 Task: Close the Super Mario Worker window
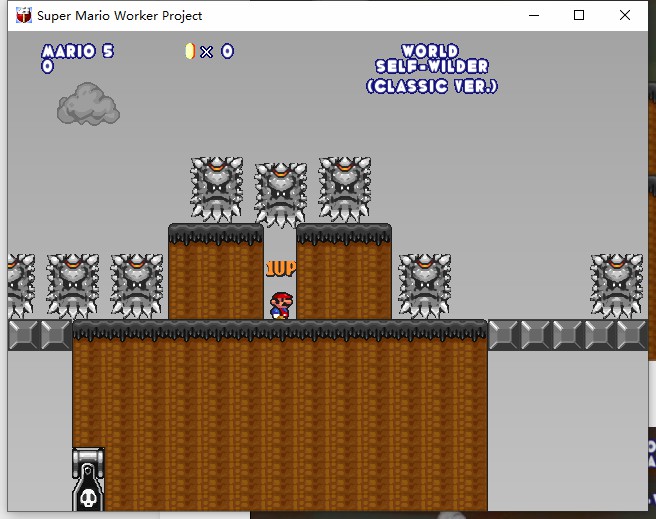coord(625,15)
